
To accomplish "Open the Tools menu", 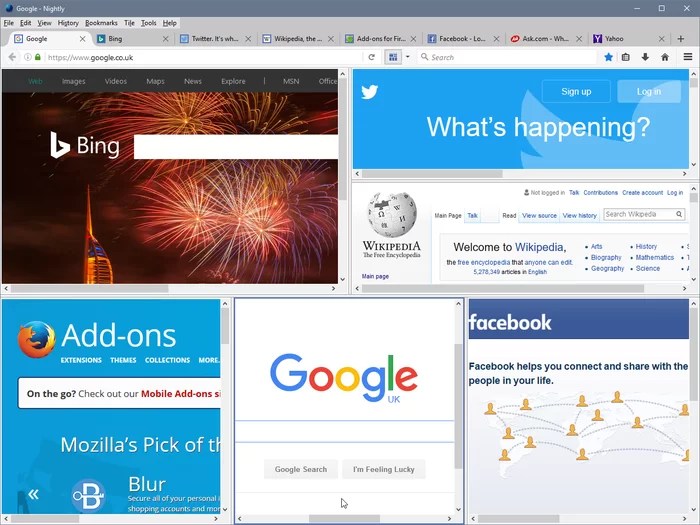I will 149,23.
